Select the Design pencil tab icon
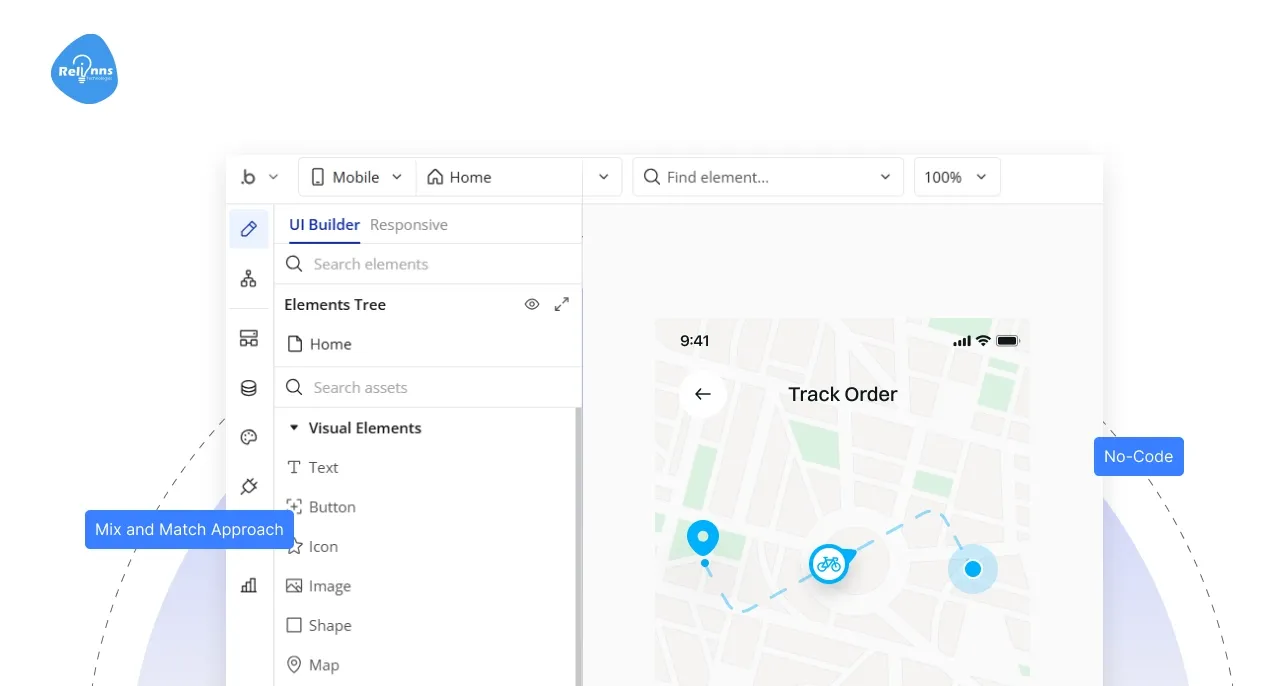This screenshot has height=686, width=1288. pos(249,229)
